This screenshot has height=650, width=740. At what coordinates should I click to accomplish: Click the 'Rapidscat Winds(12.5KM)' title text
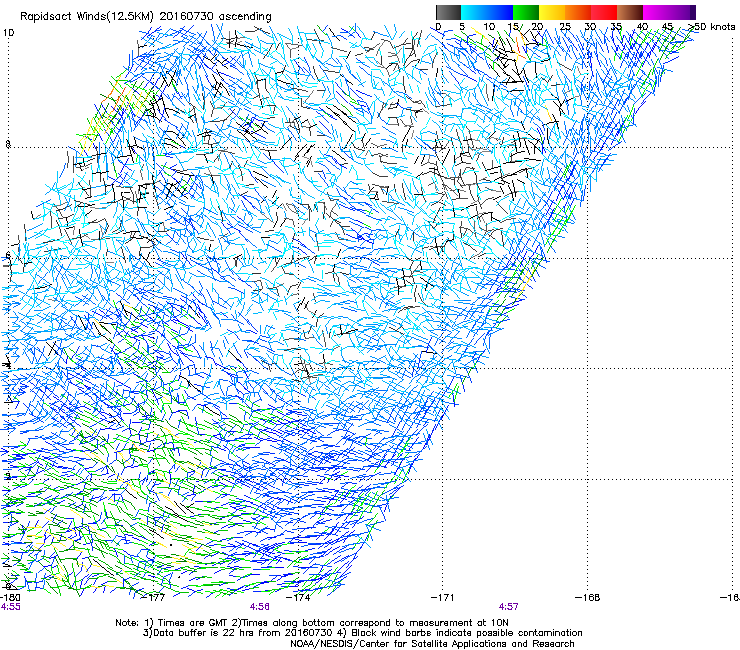(x=87, y=16)
